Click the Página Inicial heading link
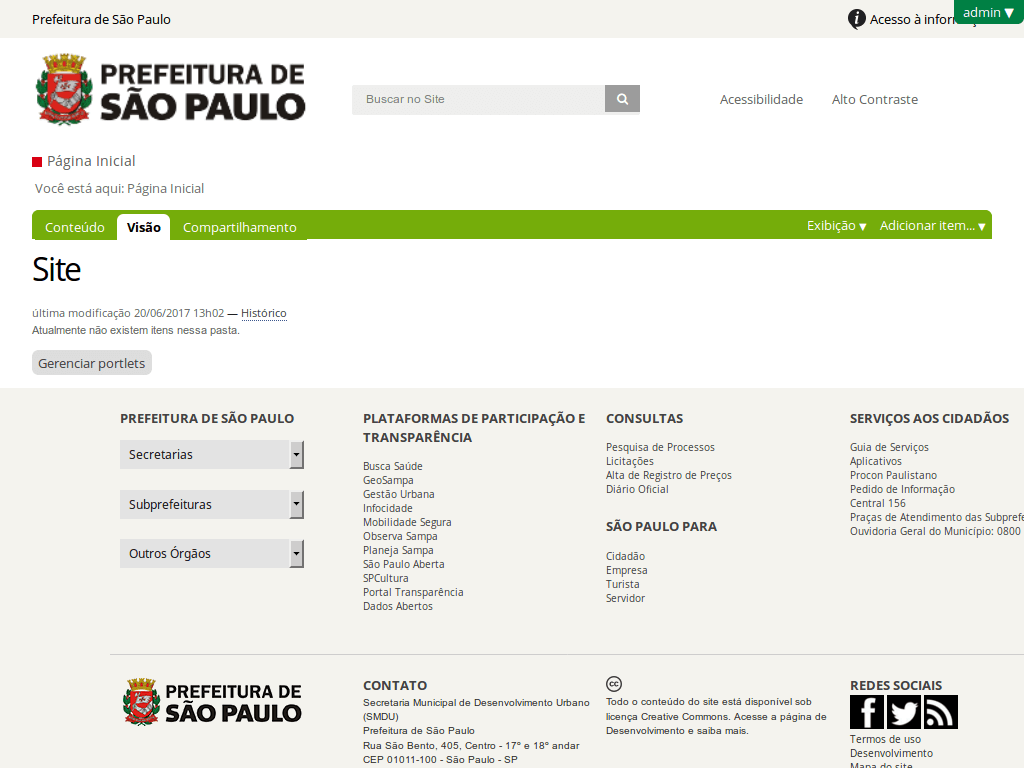The width and height of the screenshot is (1024, 768). [91, 161]
